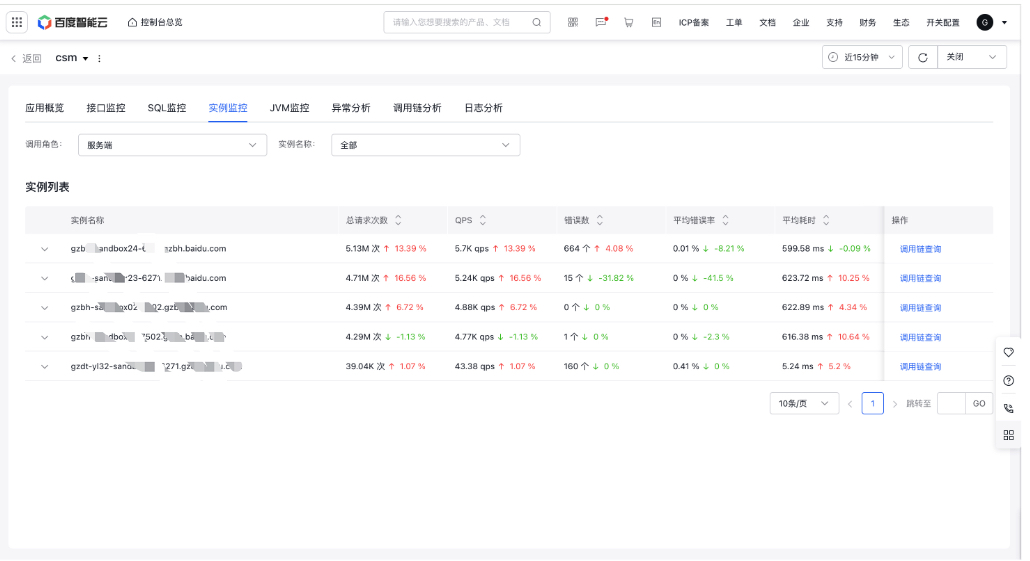Open 控制台总览 home link
Viewport: 1030px width, 561px height.
(x=155, y=22)
